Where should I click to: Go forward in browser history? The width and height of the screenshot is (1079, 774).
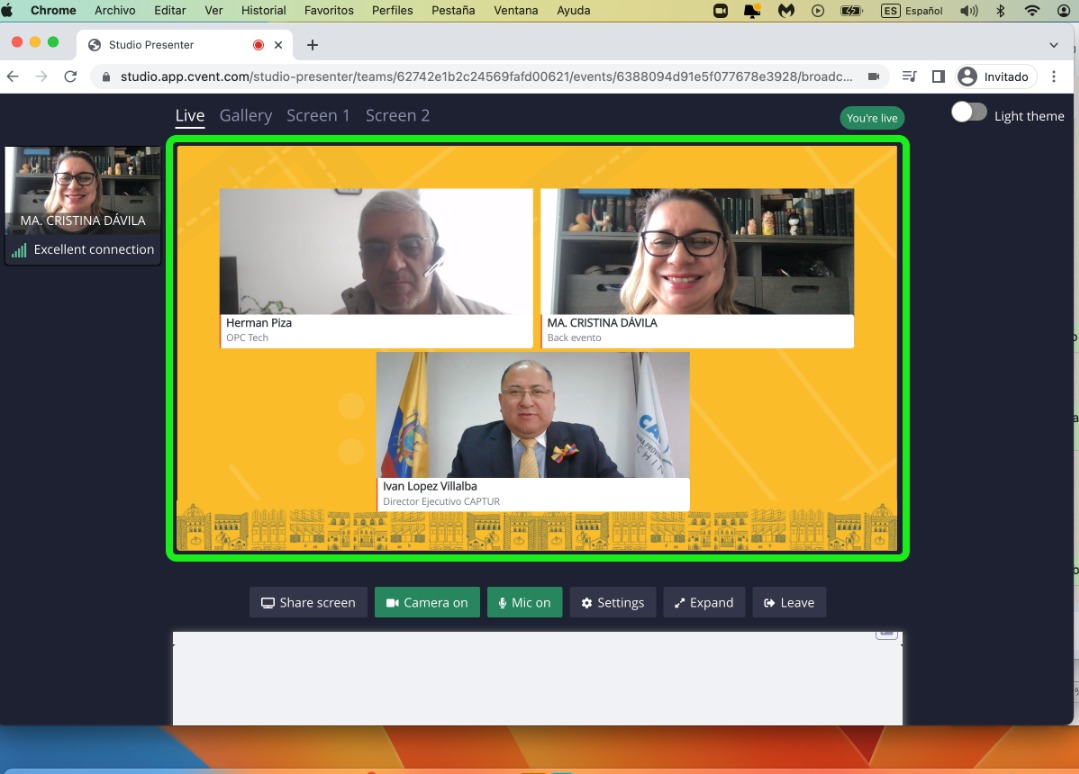[41, 76]
